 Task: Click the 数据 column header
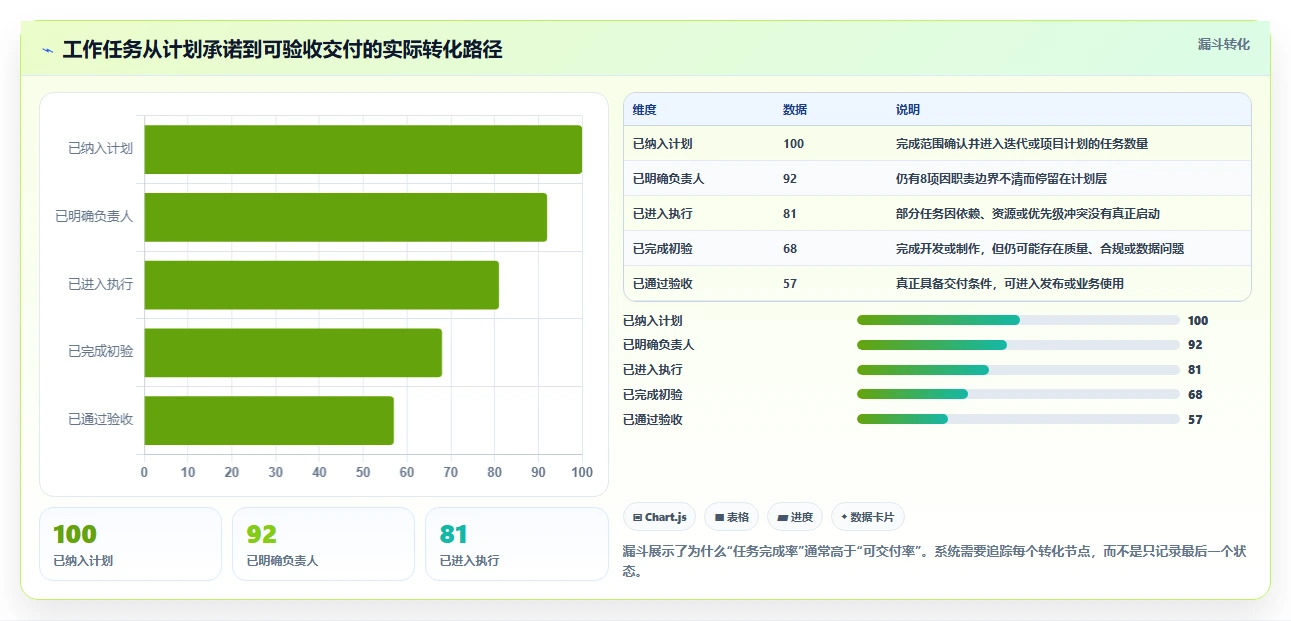tap(795, 110)
